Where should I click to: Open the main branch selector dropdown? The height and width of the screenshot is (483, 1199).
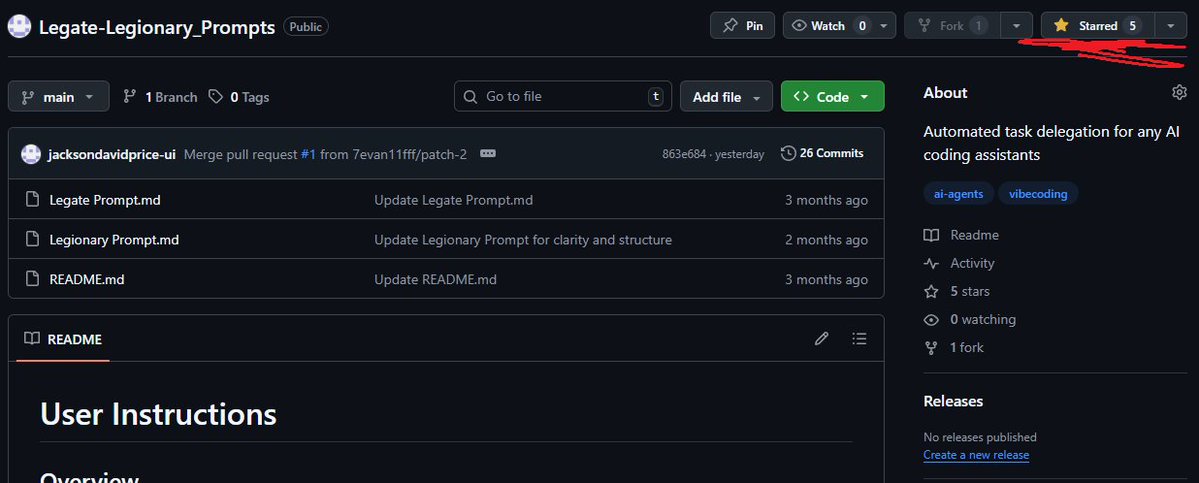coord(59,96)
